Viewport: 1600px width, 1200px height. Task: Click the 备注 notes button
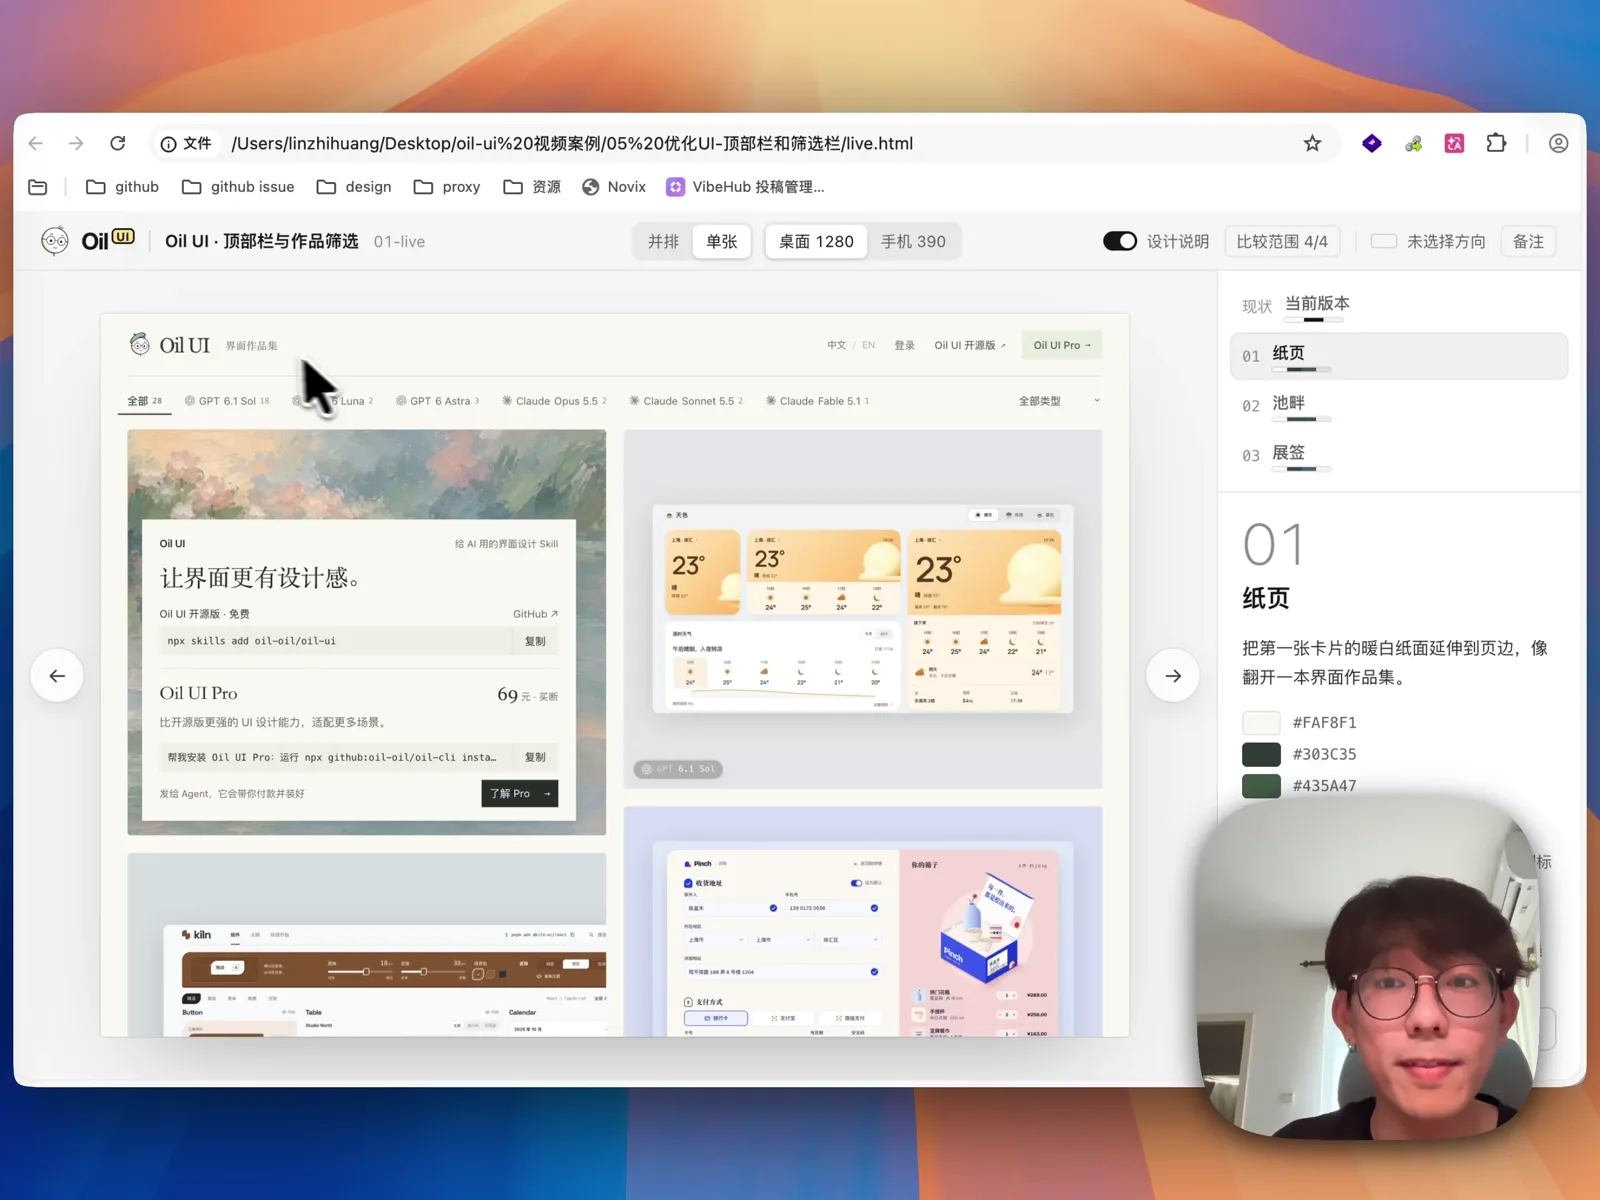tap(1528, 241)
